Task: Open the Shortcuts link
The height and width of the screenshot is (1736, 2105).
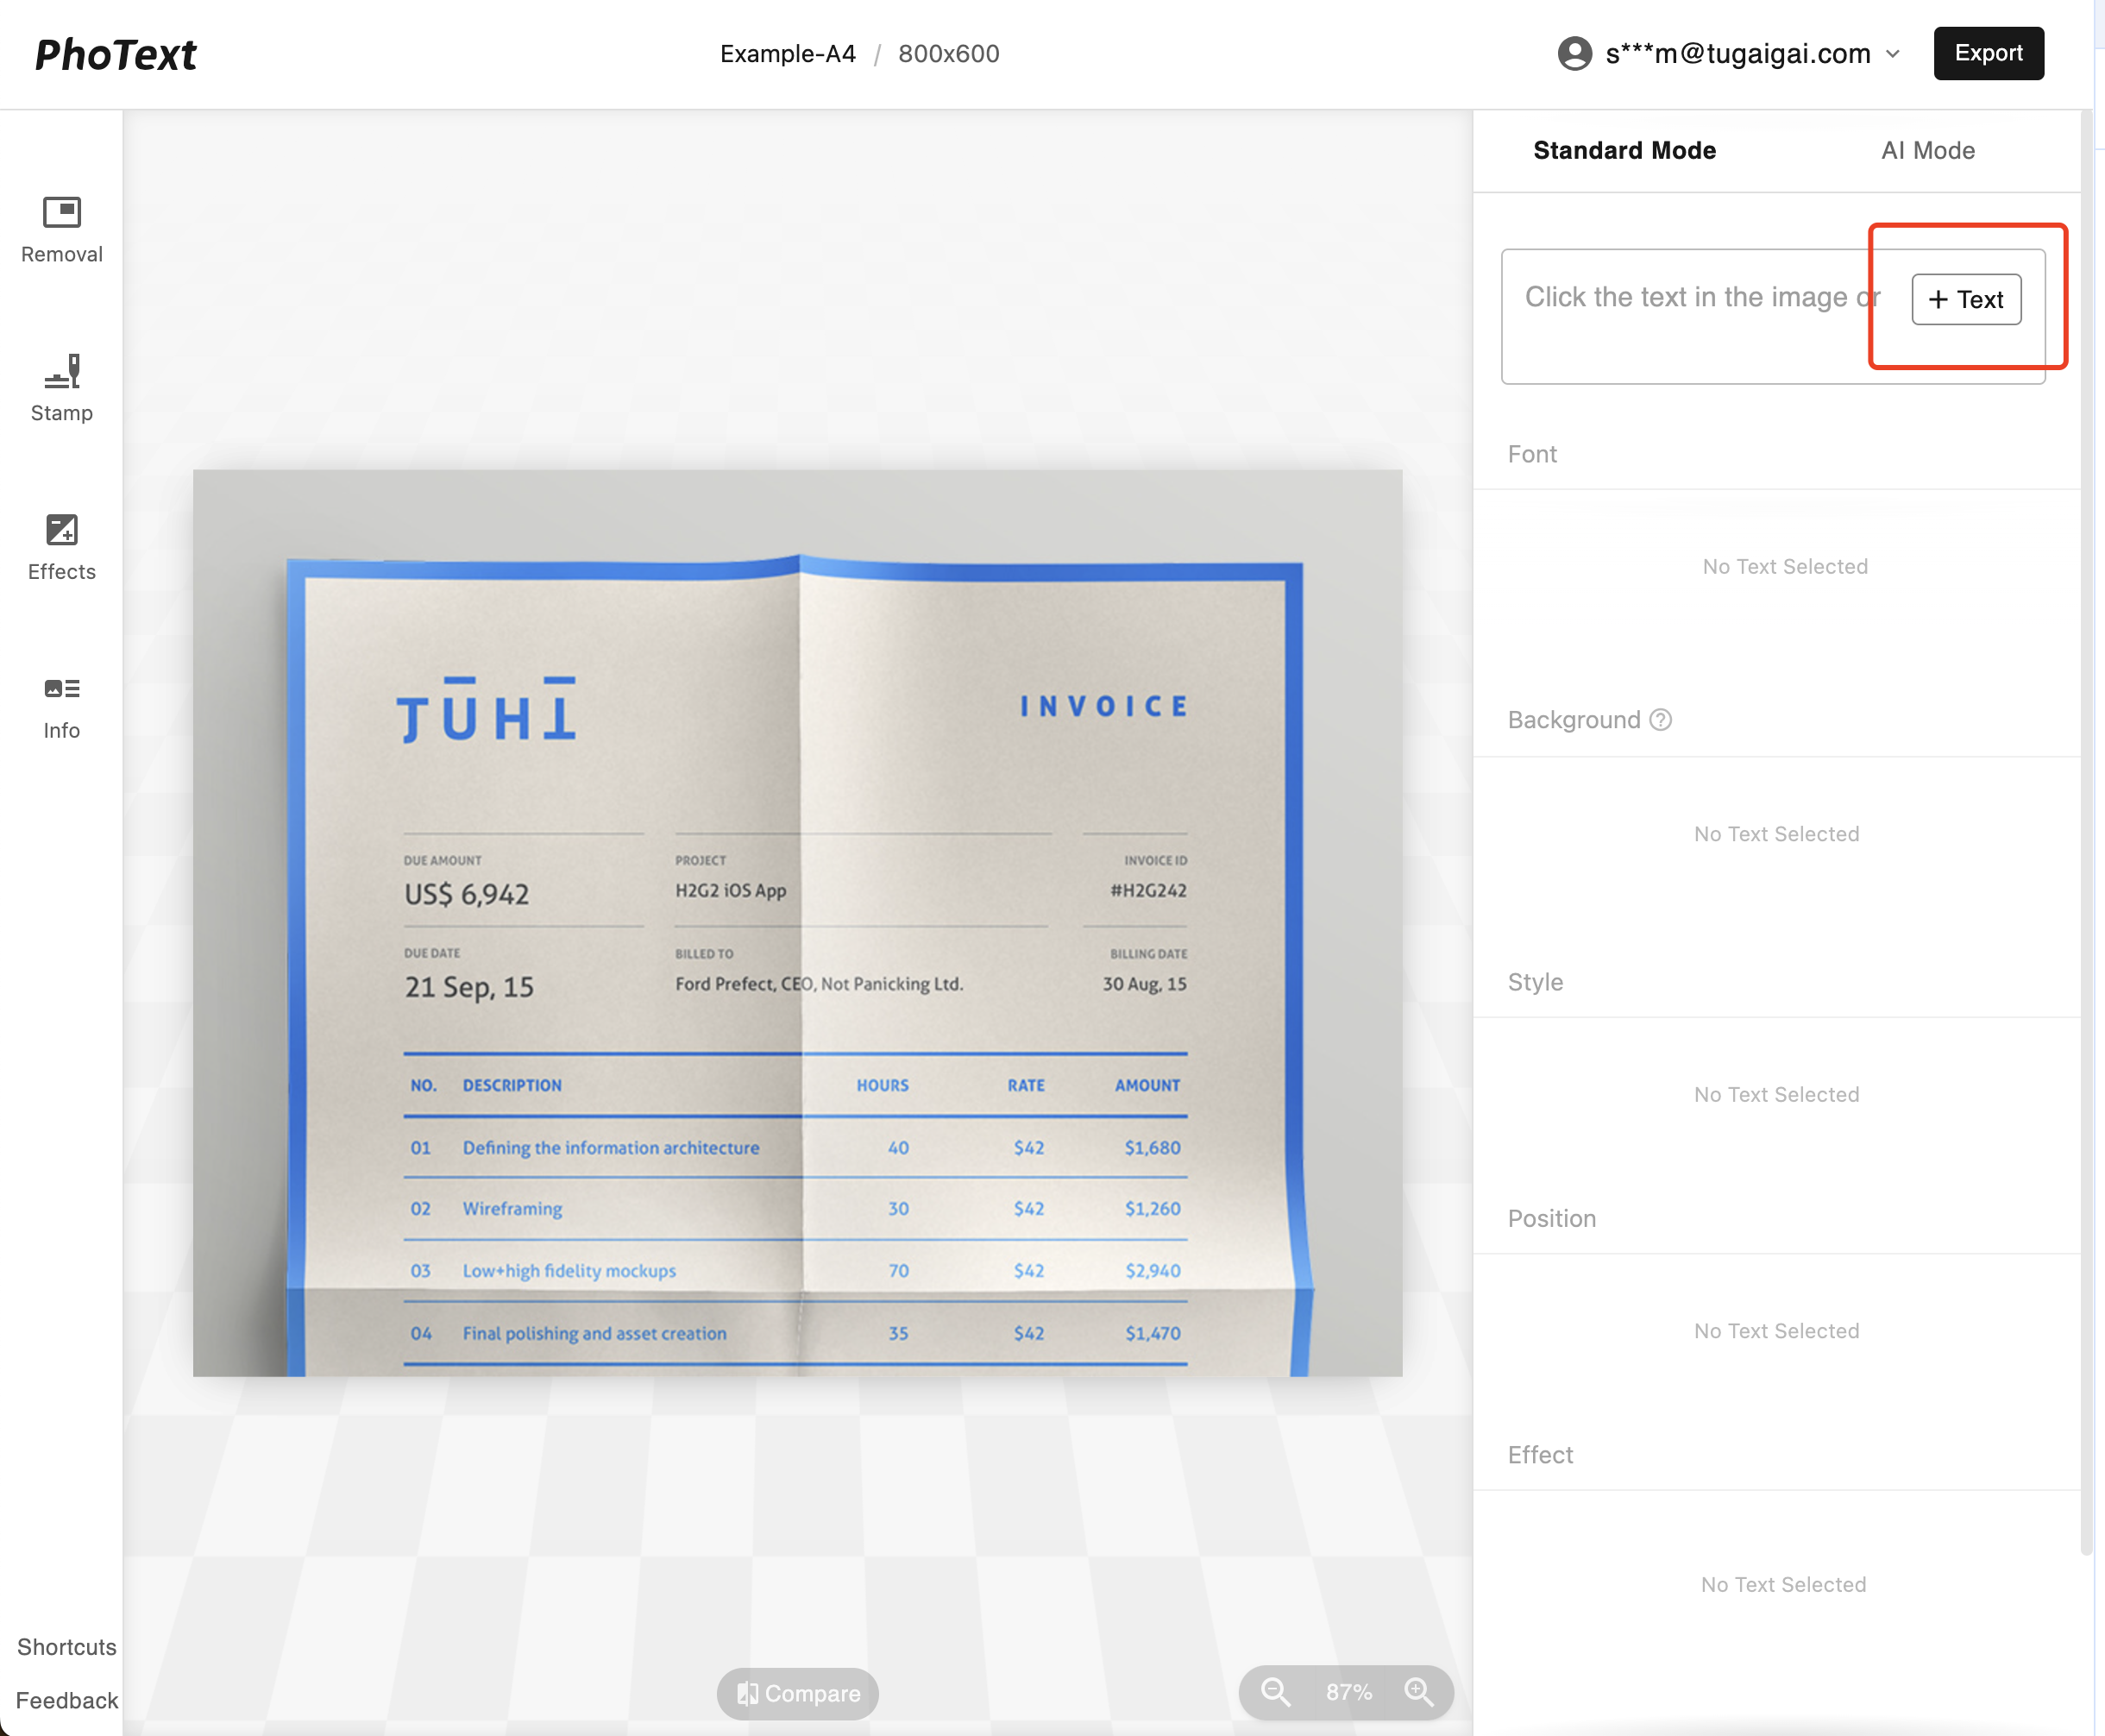Action: [66, 1647]
